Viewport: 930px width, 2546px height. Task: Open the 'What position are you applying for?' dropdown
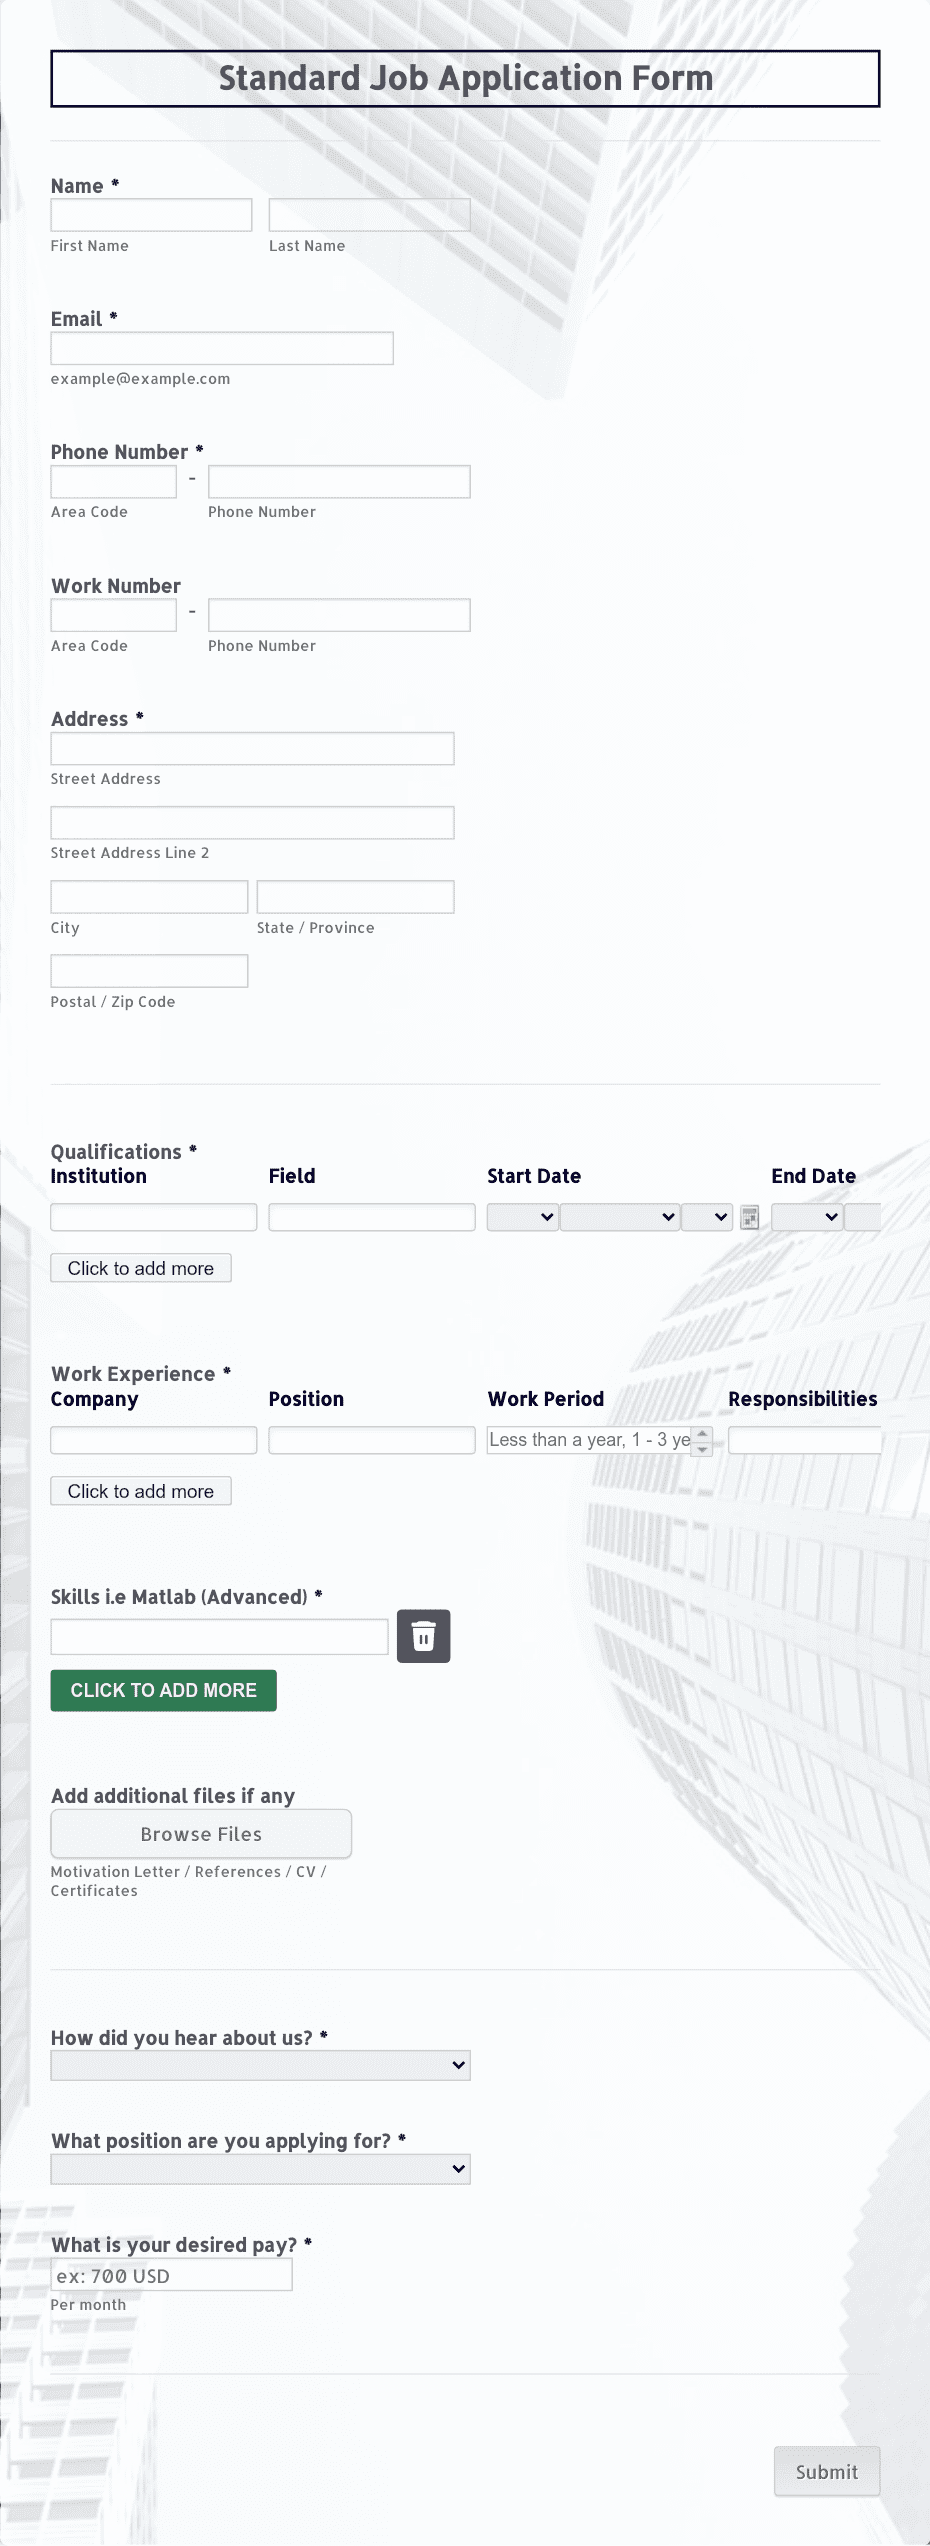(x=260, y=2169)
